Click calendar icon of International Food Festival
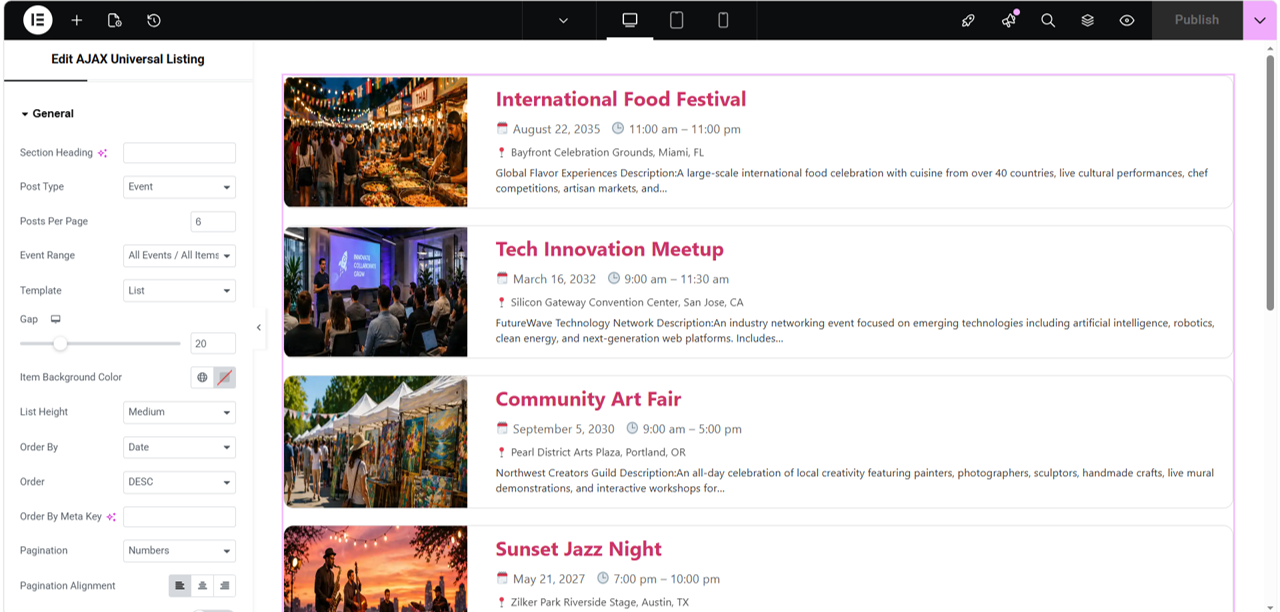Viewport: 1280px width, 612px height. tap(503, 129)
